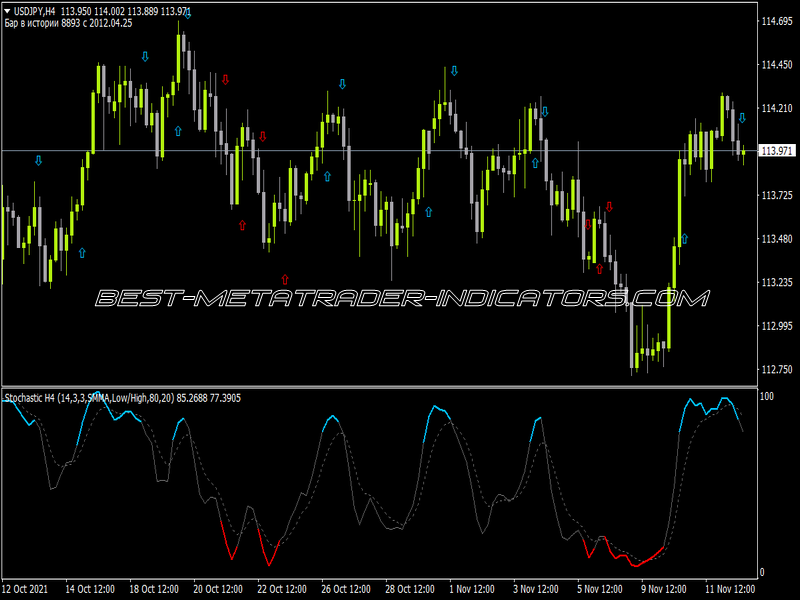The width and height of the screenshot is (800, 600).
Task: Click the 114.450 price scale label
Action: pos(777,65)
